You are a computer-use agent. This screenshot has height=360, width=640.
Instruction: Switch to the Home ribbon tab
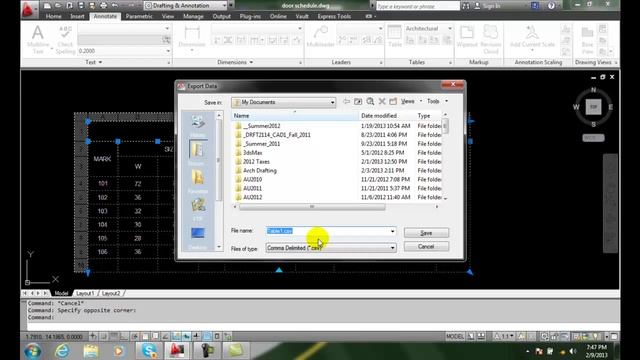tap(53, 16)
